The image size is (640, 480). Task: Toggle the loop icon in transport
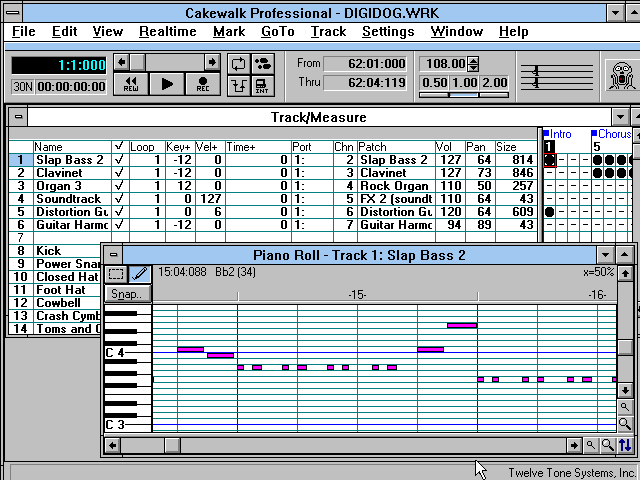(x=238, y=64)
